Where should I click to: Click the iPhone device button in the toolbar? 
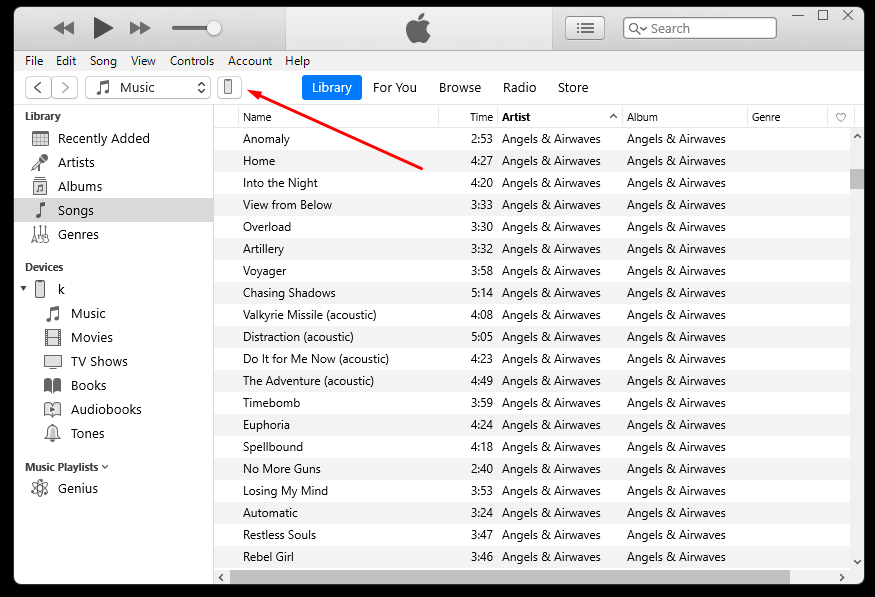(229, 87)
